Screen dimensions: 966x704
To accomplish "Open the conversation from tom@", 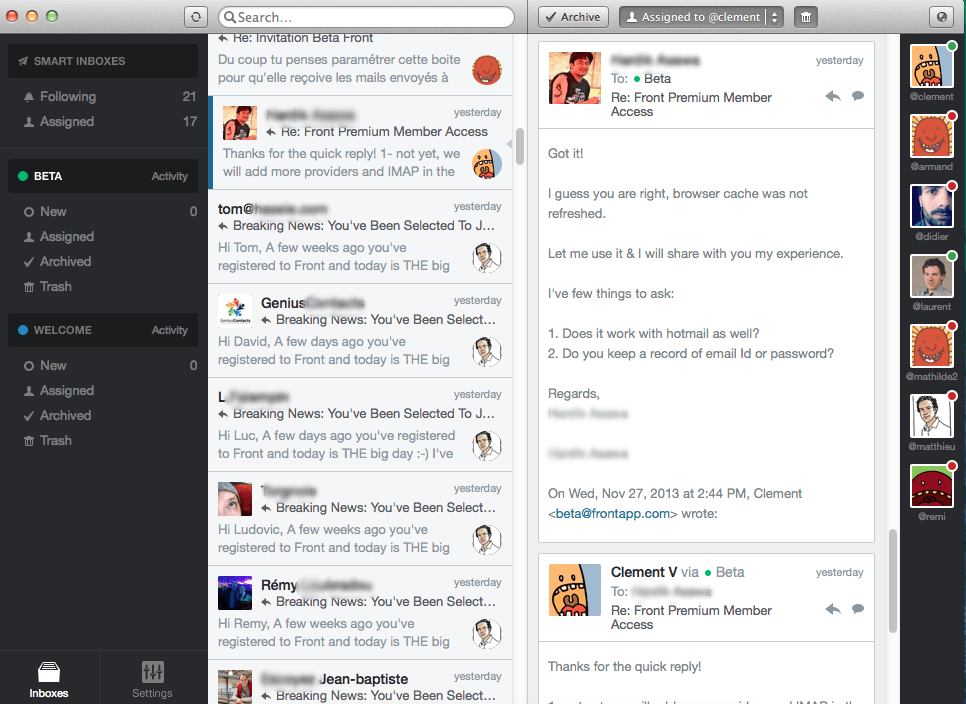I will tap(360, 237).
